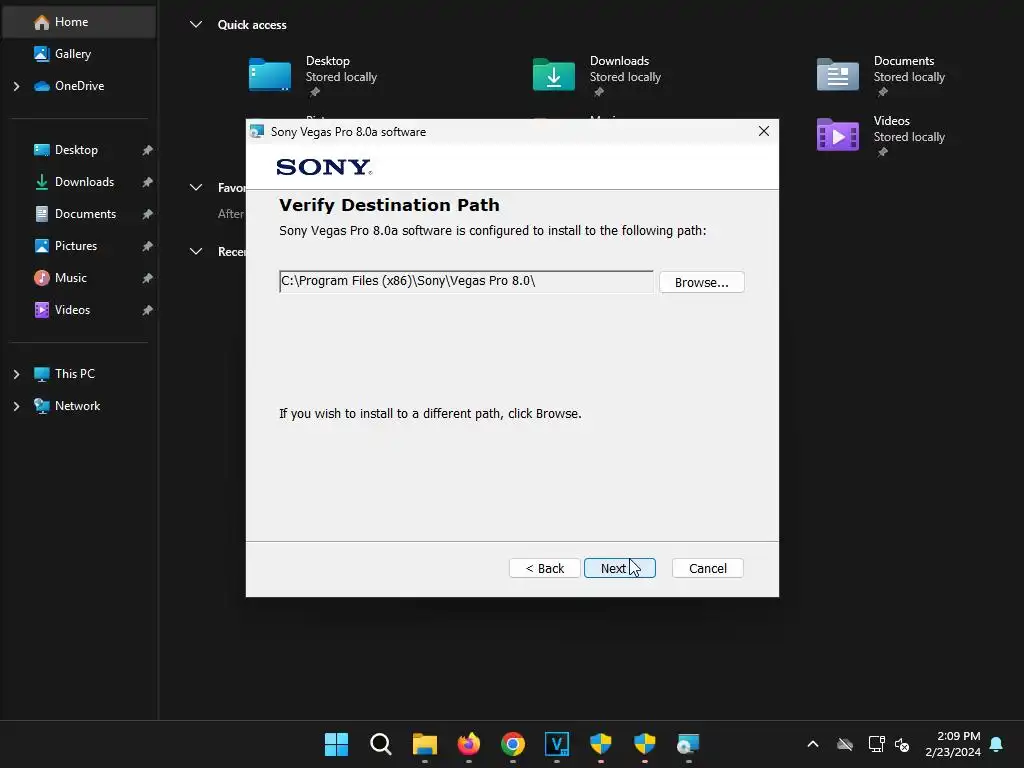Launch Firefox from the taskbar
This screenshot has width=1024, height=768.
click(468, 744)
